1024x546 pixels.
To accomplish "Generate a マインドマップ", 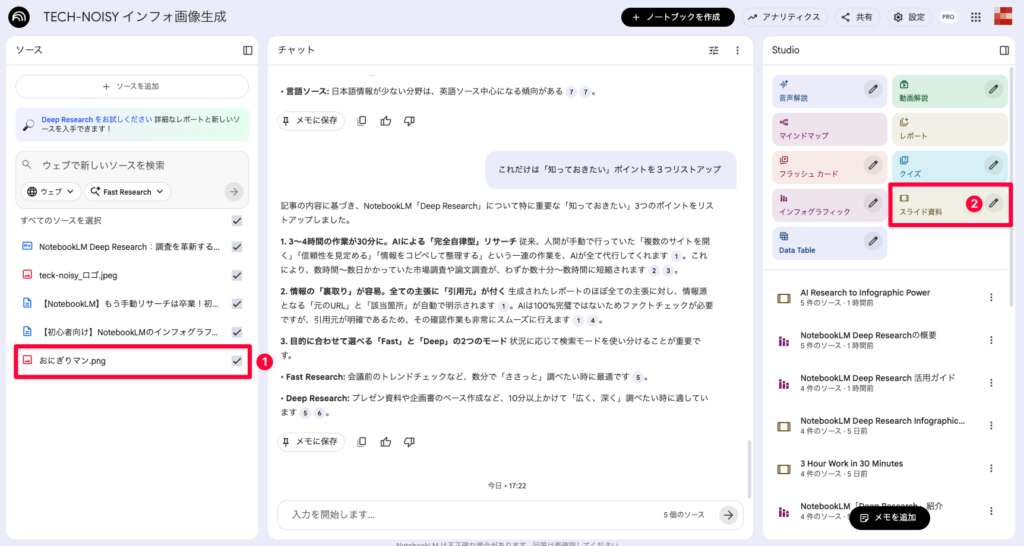I will 829,129.
